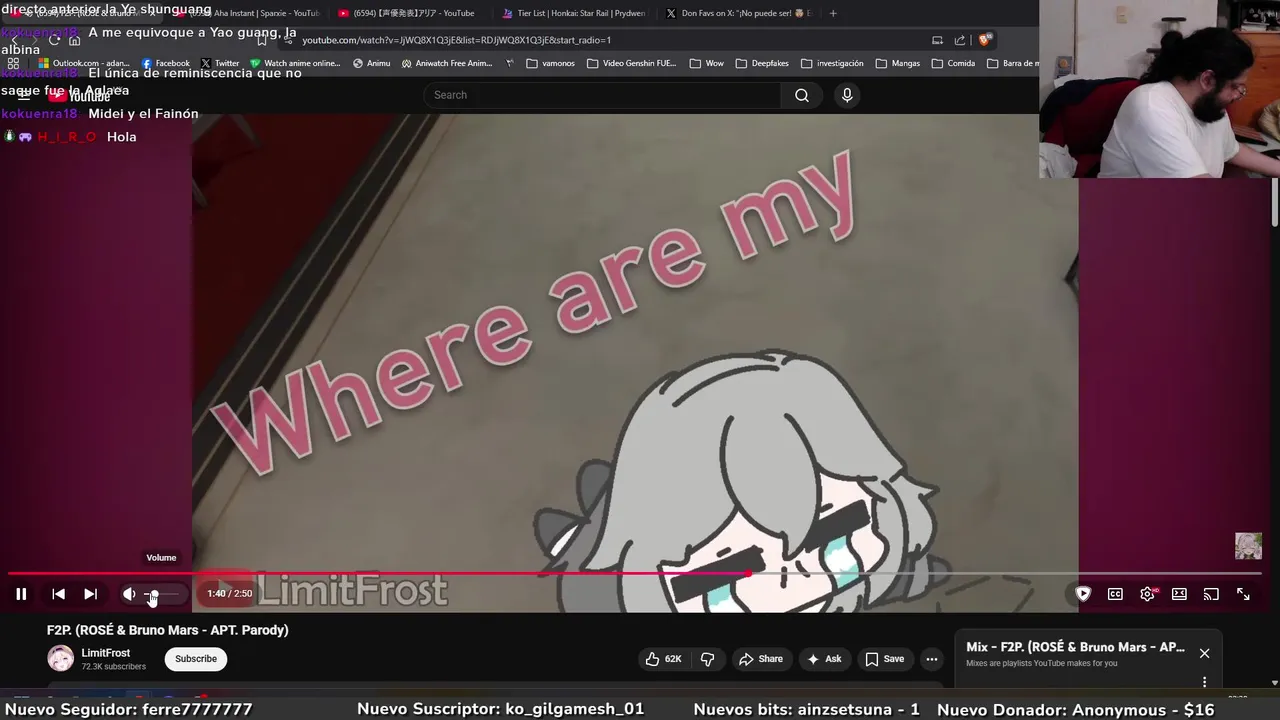1280x720 pixels.
Task: Expand Video Genshin FUE bookmarks folder
Action: 632,63
